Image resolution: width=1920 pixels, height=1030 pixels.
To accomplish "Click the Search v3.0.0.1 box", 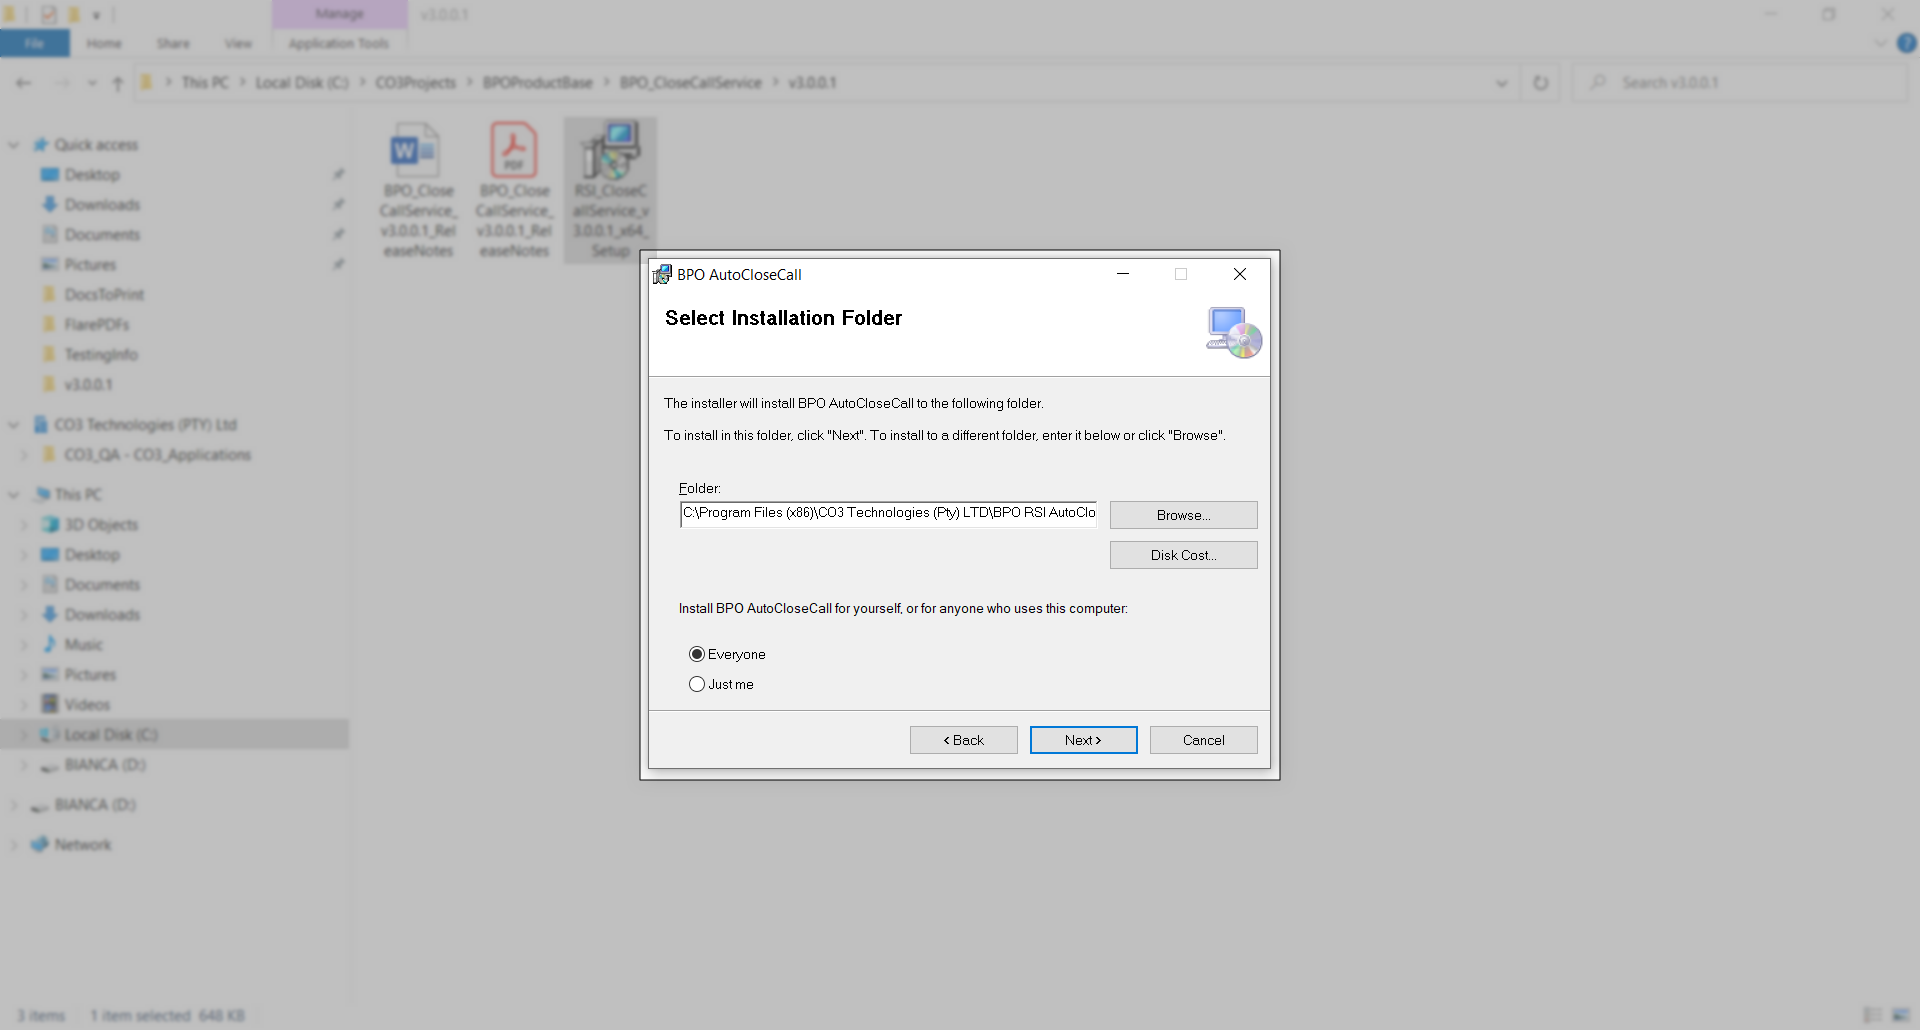I will pos(1740,83).
